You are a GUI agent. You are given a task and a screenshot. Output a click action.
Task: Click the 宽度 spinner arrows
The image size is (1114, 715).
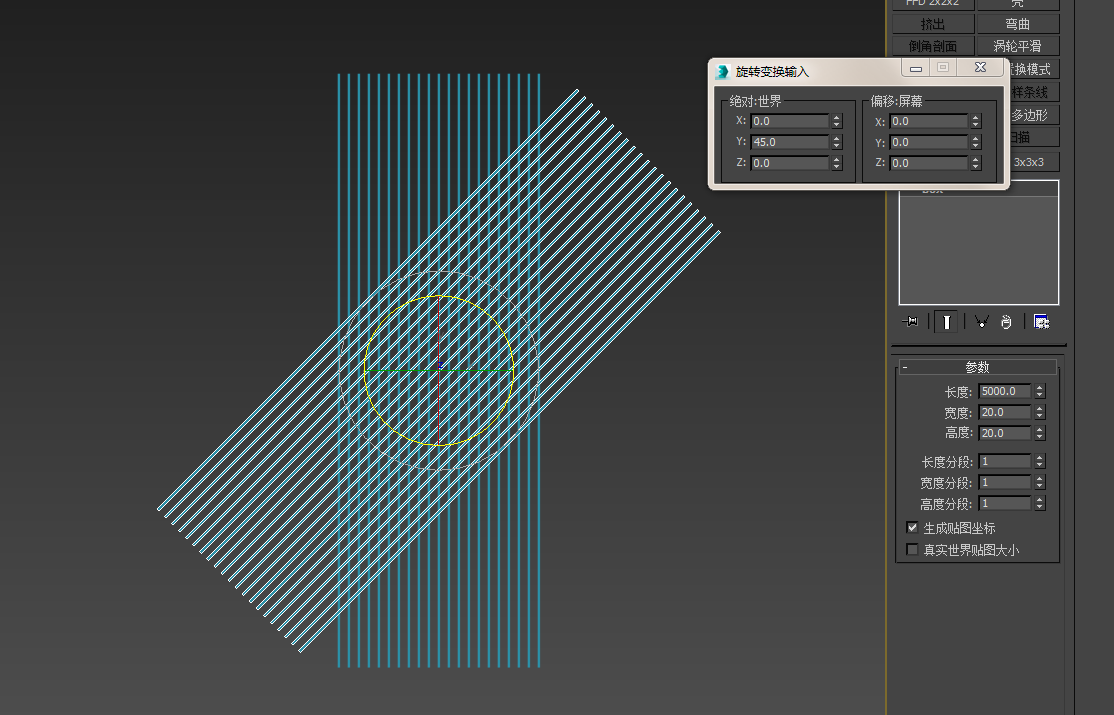[x=1040, y=412]
